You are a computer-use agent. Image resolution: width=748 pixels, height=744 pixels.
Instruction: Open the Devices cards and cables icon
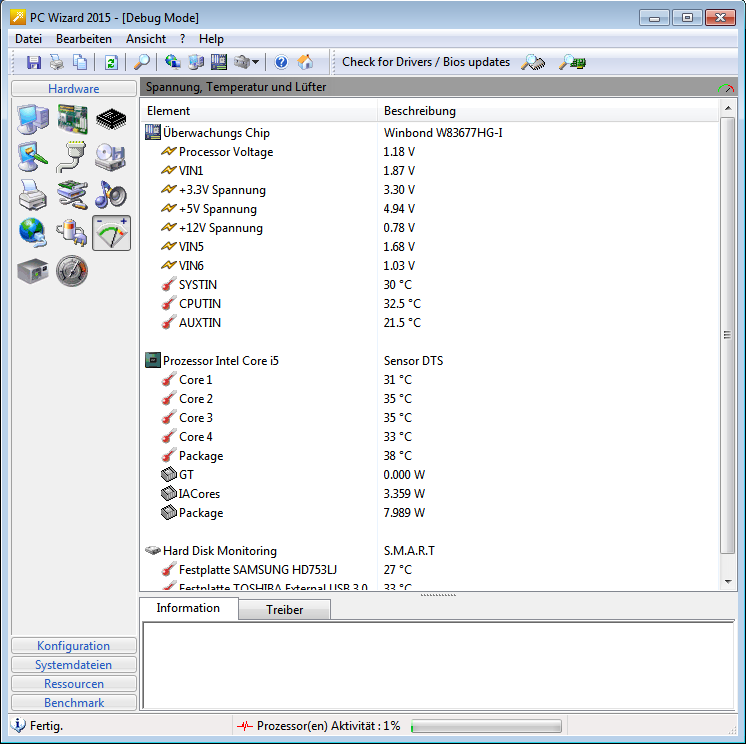pyautogui.click(x=72, y=195)
